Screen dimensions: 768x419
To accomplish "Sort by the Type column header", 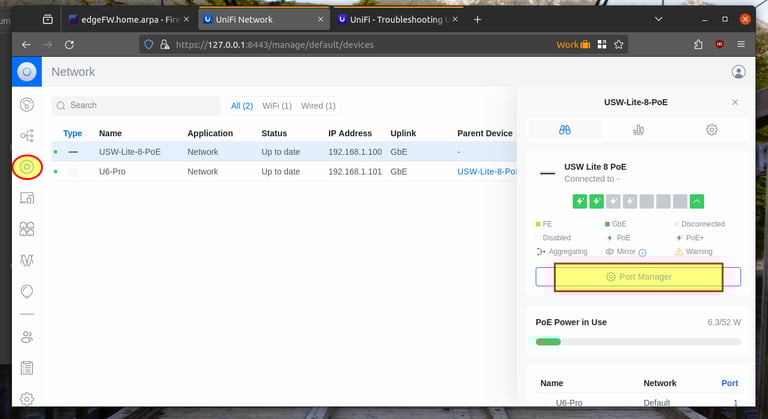I will point(72,133).
